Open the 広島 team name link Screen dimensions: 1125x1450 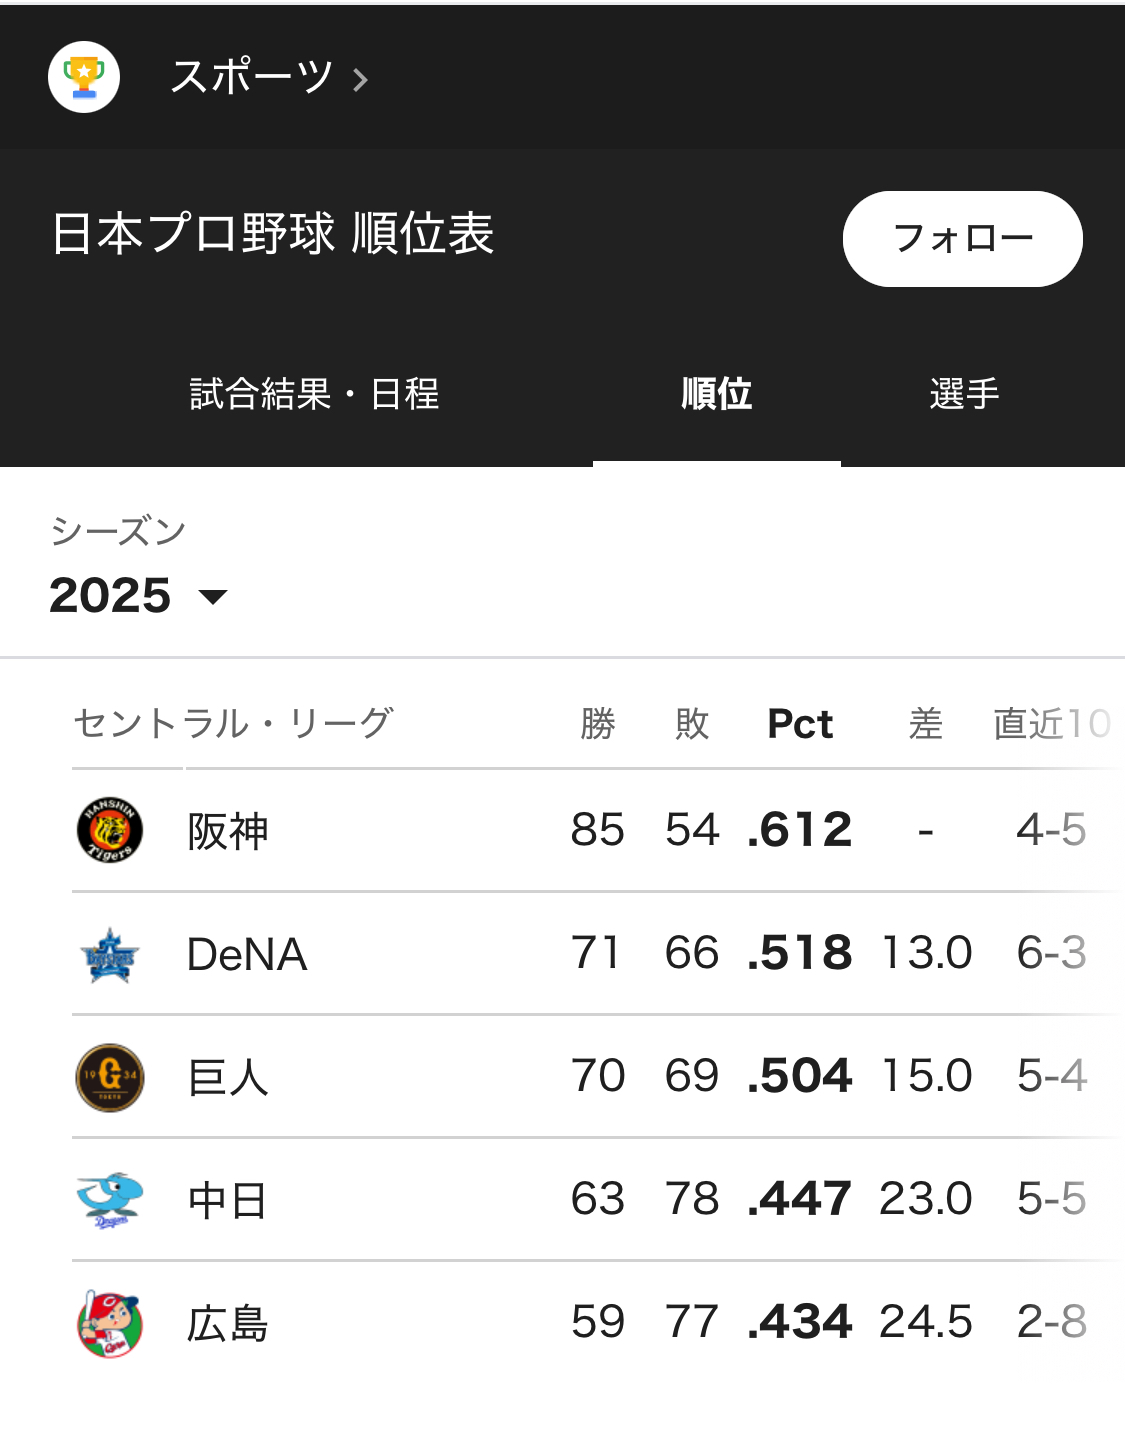[228, 1324]
